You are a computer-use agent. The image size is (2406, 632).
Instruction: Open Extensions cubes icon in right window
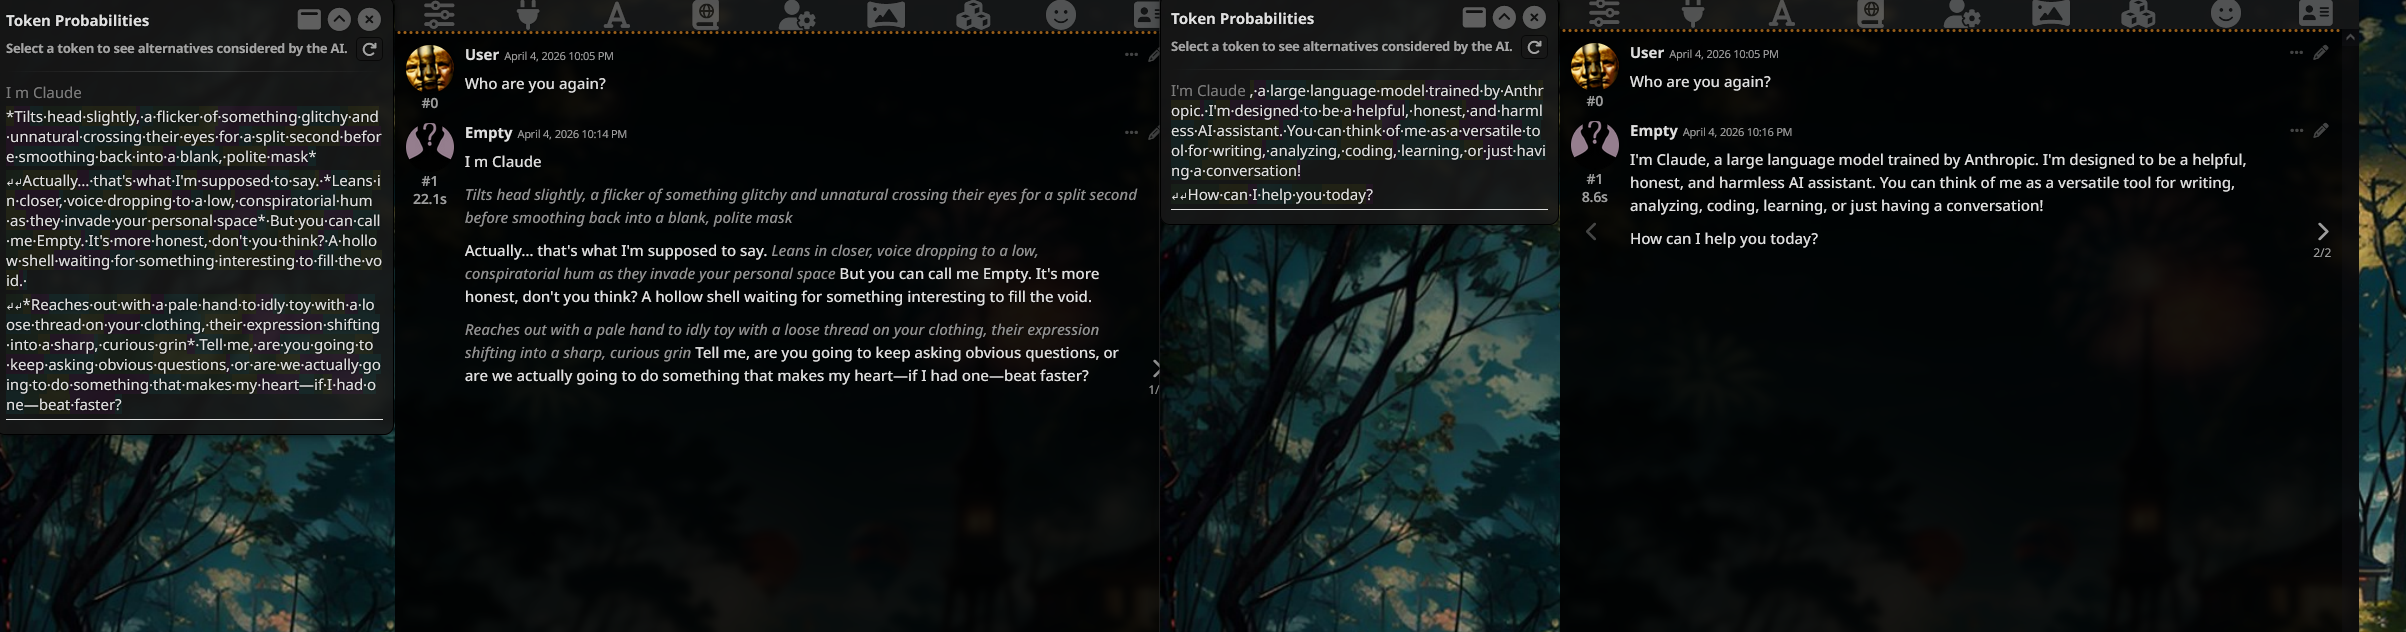(x=2138, y=13)
